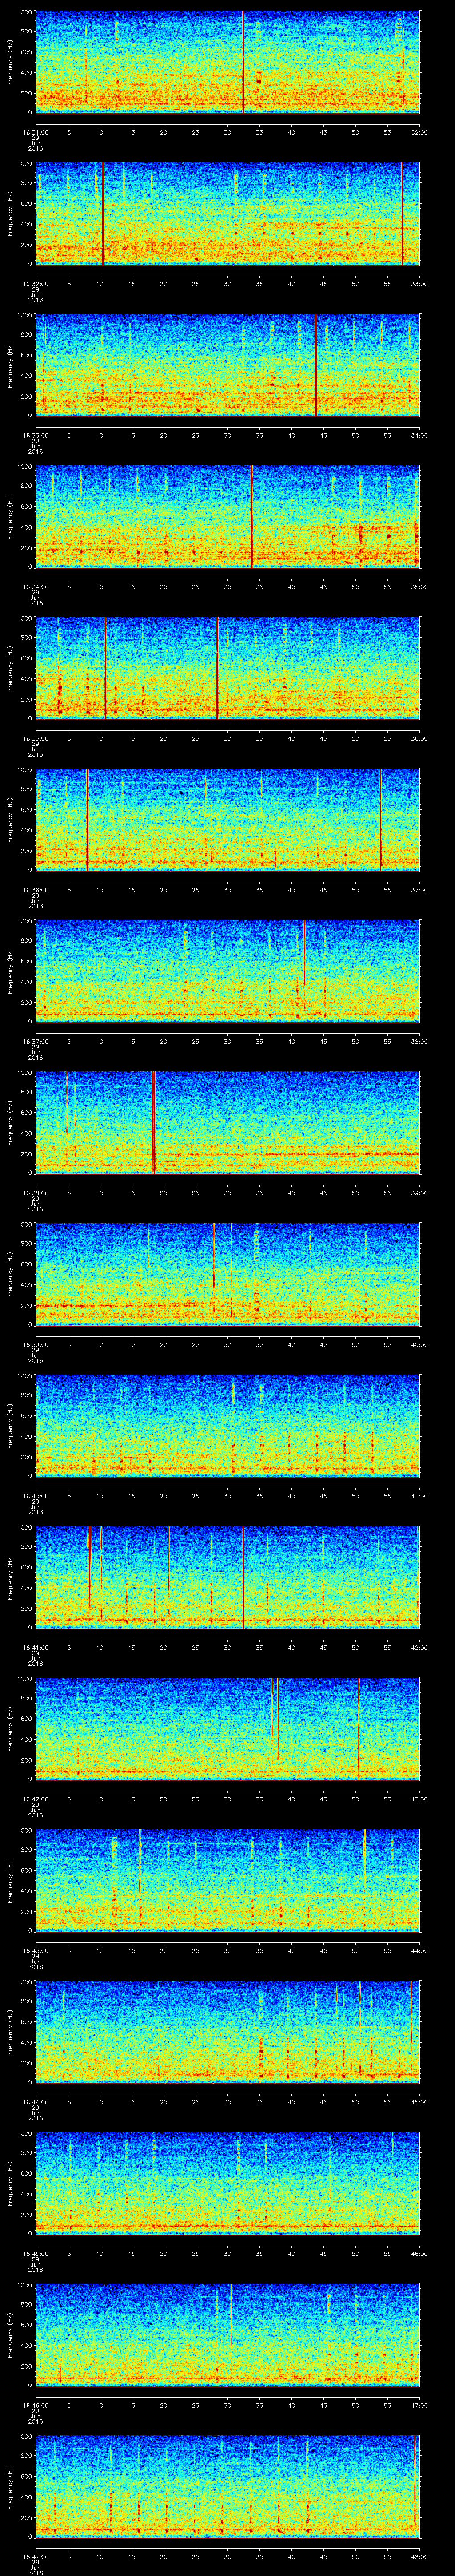
Task: Click the red vertical spike in 16:33 panel
Action: pyautogui.click(x=316, y=364)
